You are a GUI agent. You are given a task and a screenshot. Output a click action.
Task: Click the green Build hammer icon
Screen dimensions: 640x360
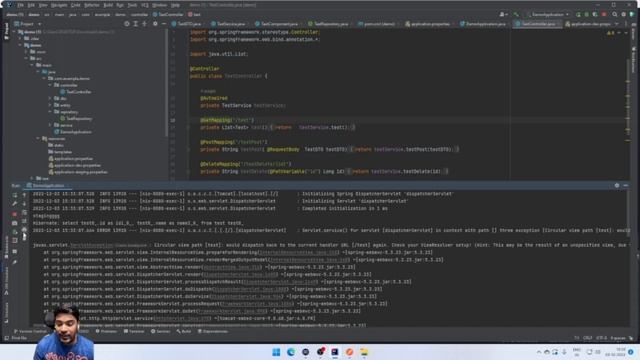tap(516, 15)
